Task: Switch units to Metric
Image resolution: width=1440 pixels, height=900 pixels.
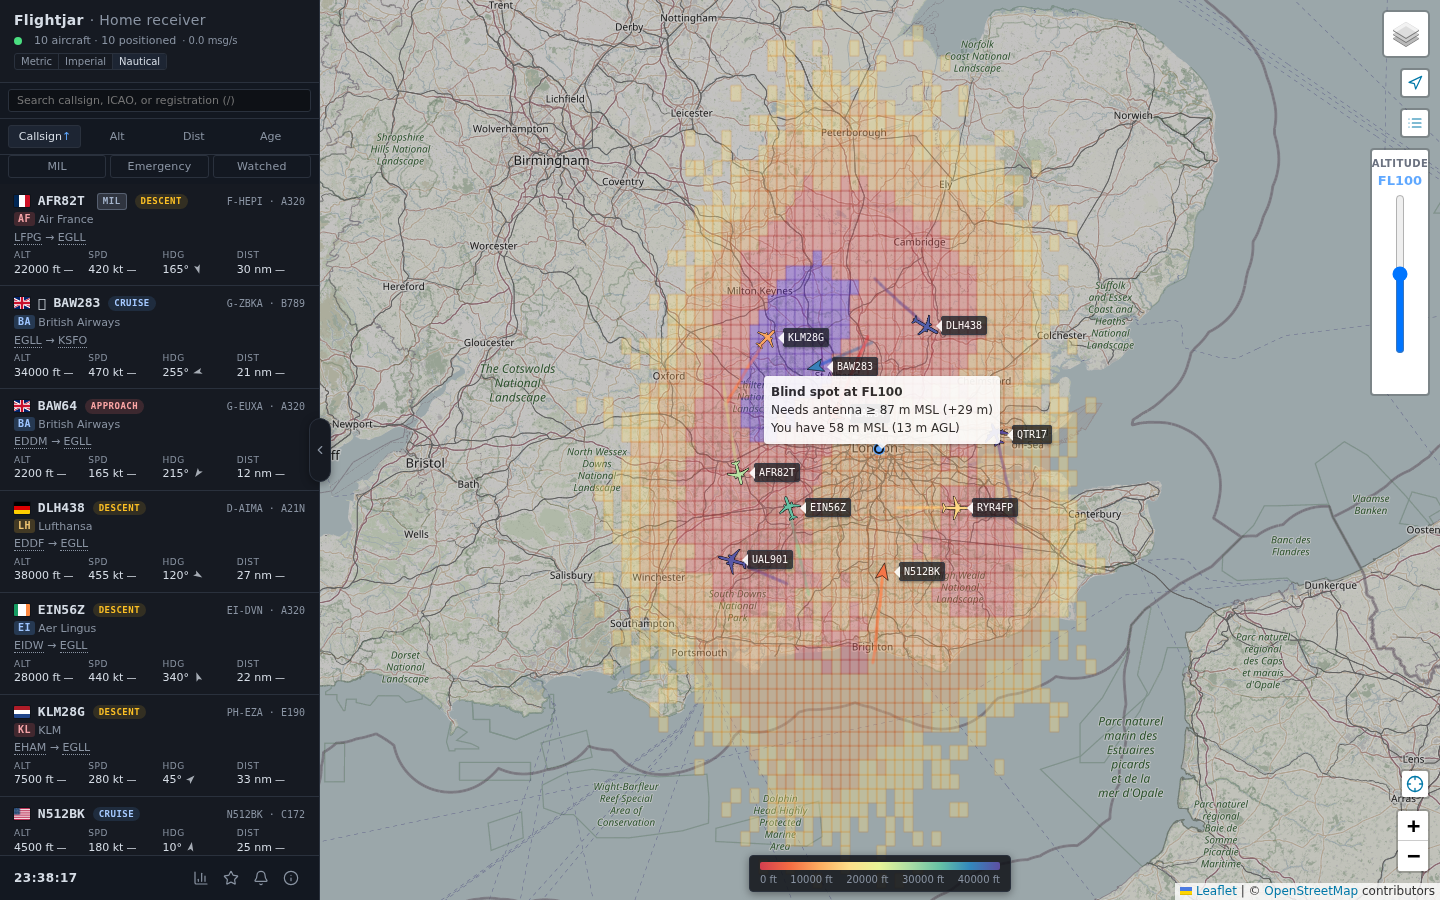Action: [36, 61]
